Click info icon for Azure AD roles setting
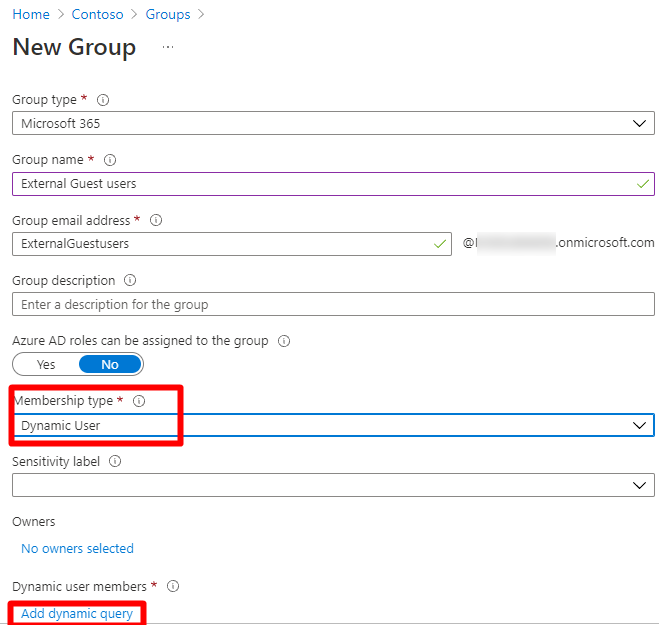Image resolution: width=659 pixels, height=632 pixels. [x=284, y=341]
